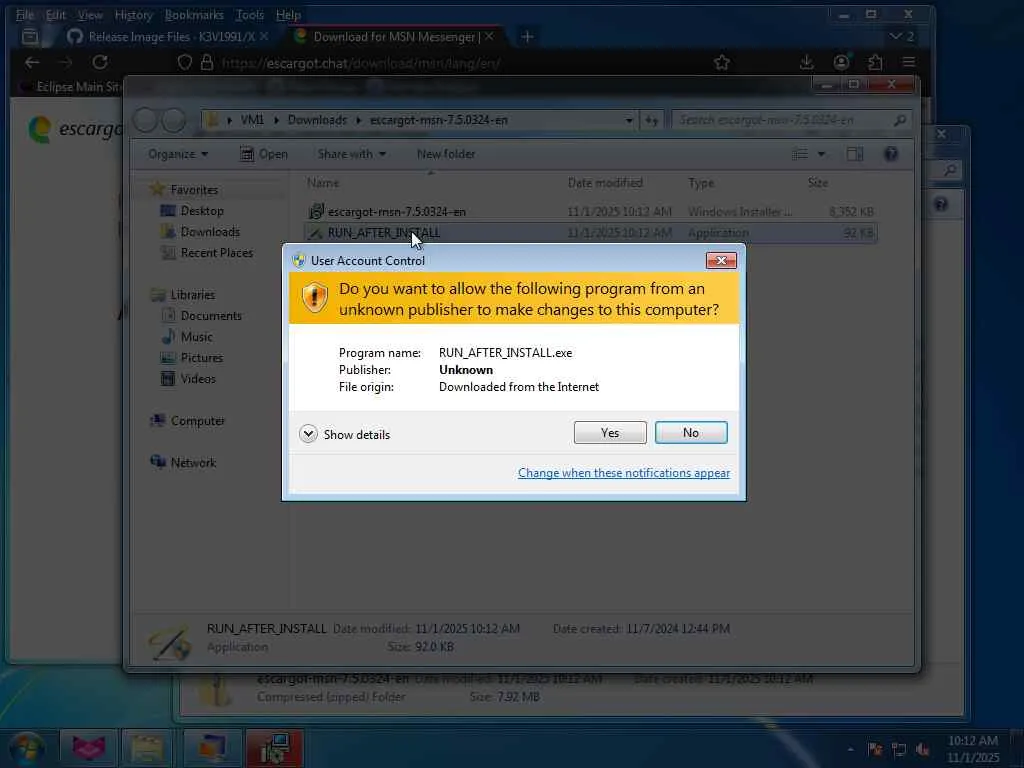
Task: Click Open button in Explorer toolbar
Action: click(264, 154)
